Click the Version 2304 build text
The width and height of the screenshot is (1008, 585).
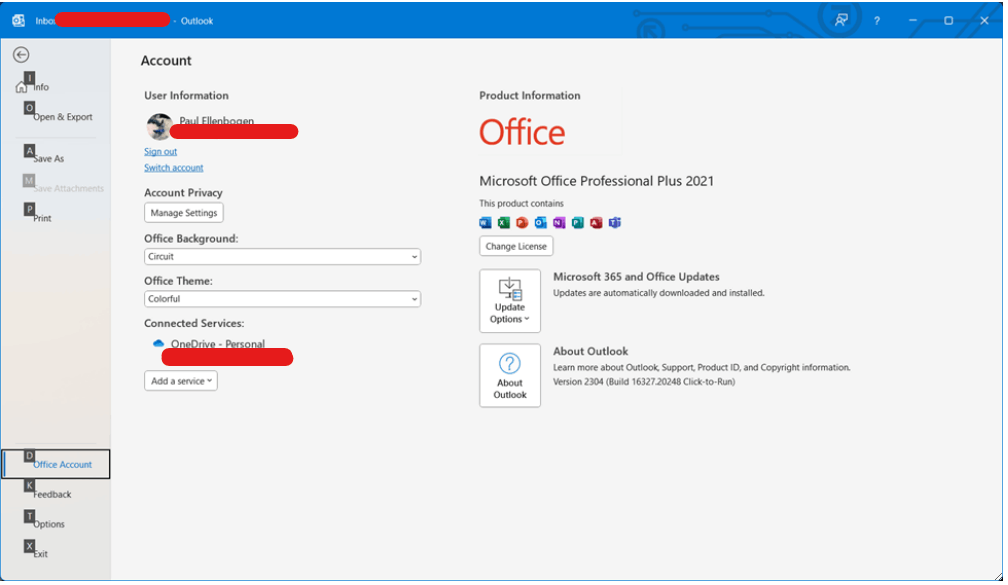pos(644,382)
